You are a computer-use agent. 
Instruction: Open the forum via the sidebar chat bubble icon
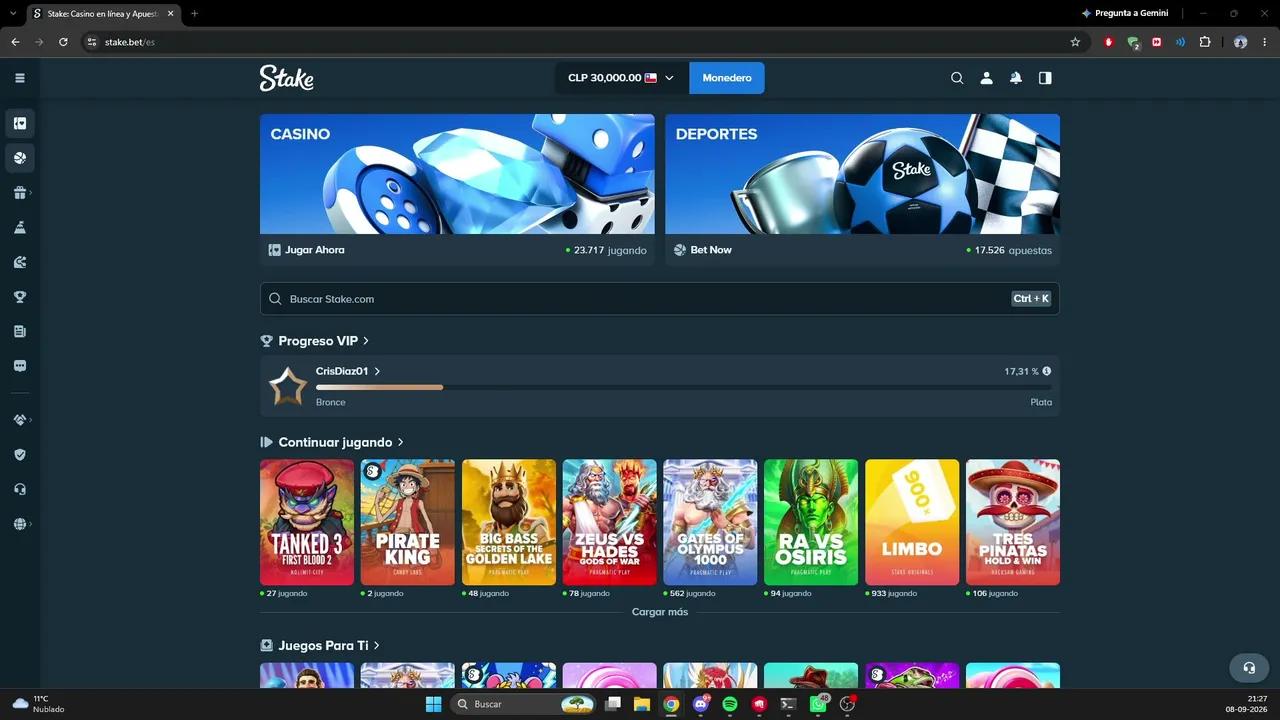tap(20, 366)
